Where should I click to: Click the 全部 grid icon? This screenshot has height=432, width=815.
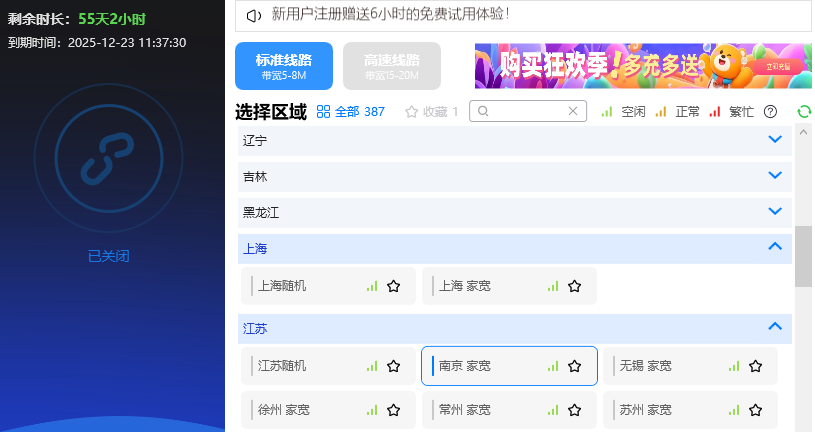323,112
